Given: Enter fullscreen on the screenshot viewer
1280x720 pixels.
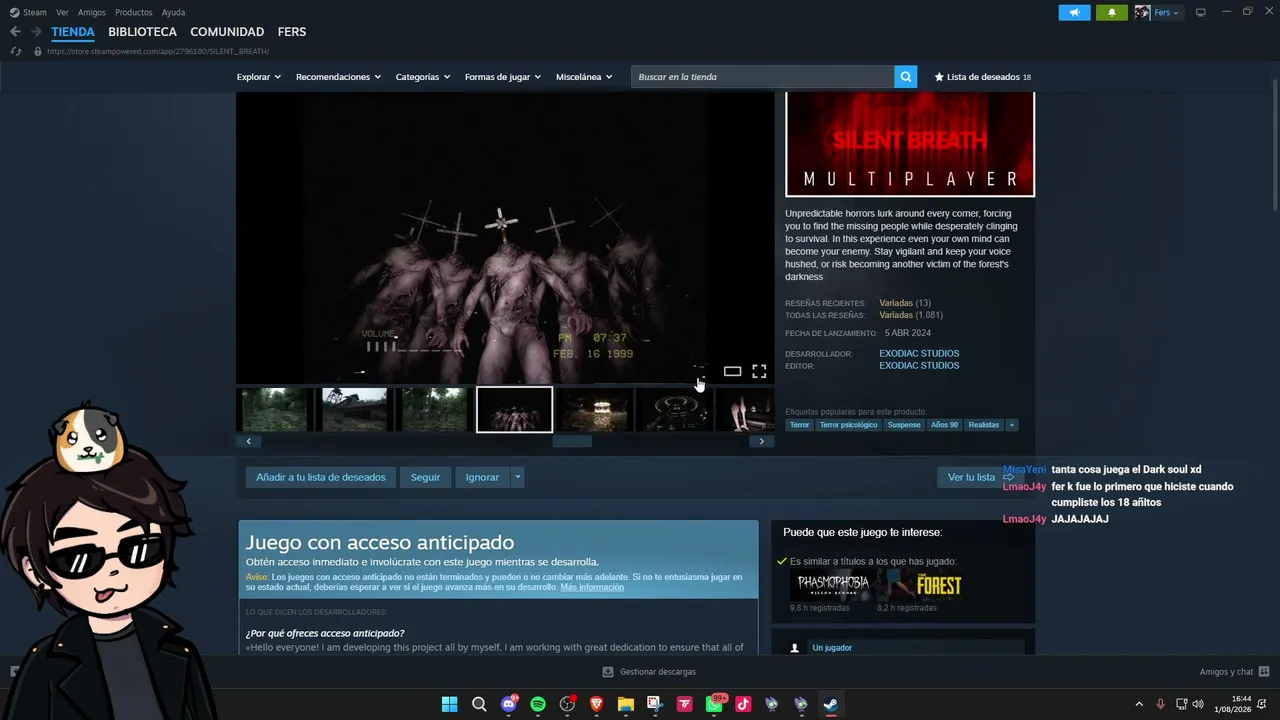Looking at the screenshot, I should point(759,371).
